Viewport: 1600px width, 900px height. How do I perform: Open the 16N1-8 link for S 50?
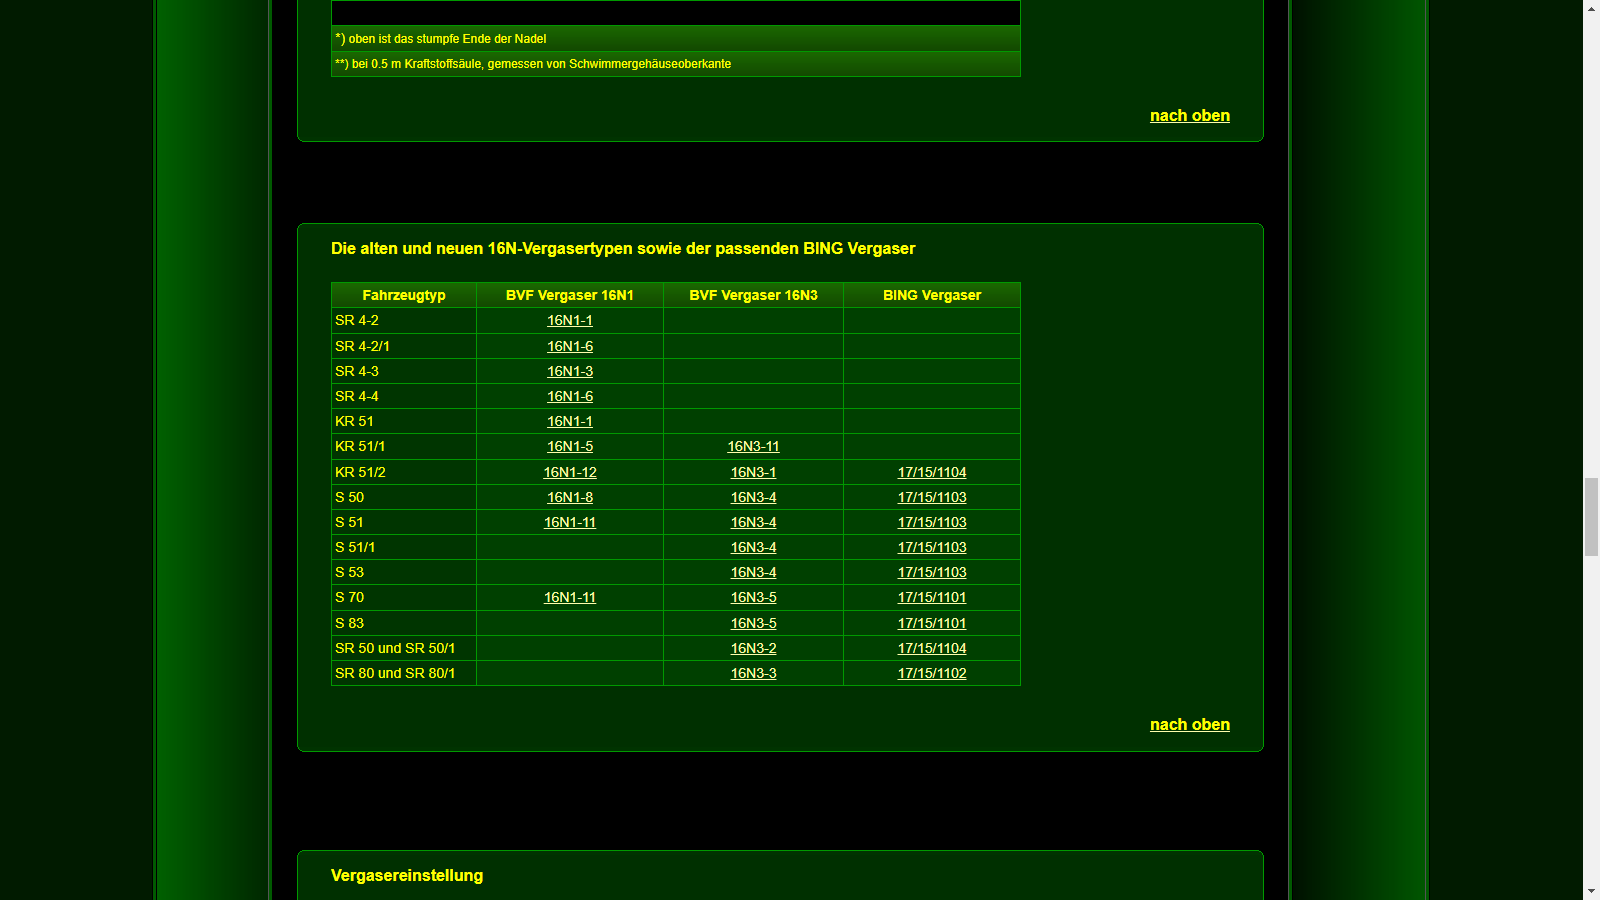pos(569,497)
